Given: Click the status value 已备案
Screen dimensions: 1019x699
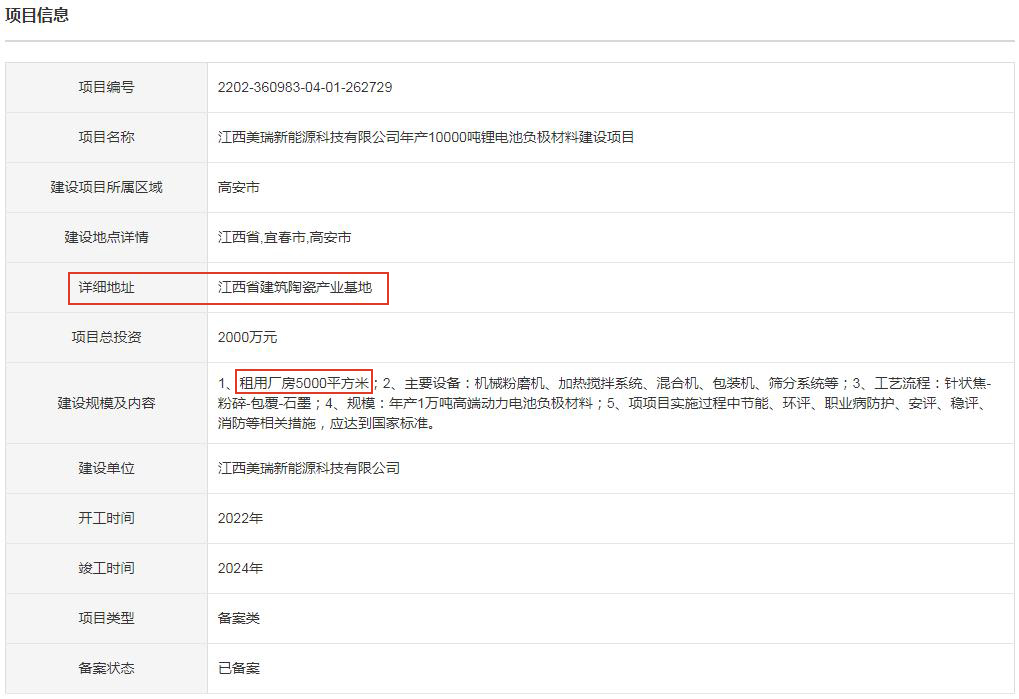Looking at the screenshot, I should (239, 668).
